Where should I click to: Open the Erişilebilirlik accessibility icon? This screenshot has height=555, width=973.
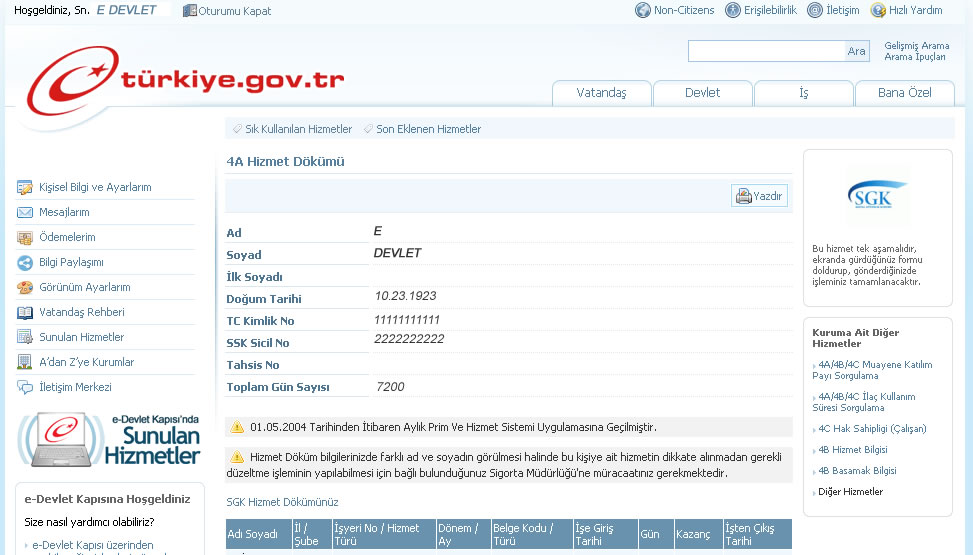coord(733,10)
